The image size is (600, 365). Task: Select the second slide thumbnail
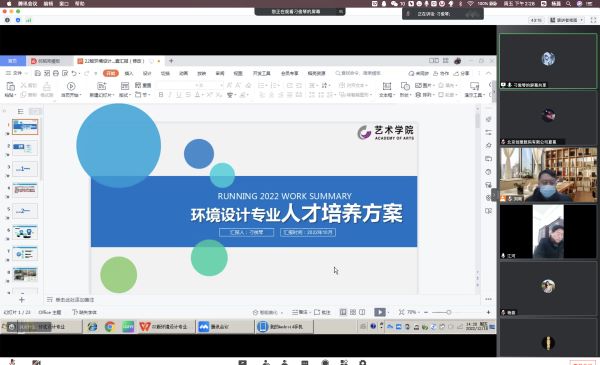tap(25, 148)
